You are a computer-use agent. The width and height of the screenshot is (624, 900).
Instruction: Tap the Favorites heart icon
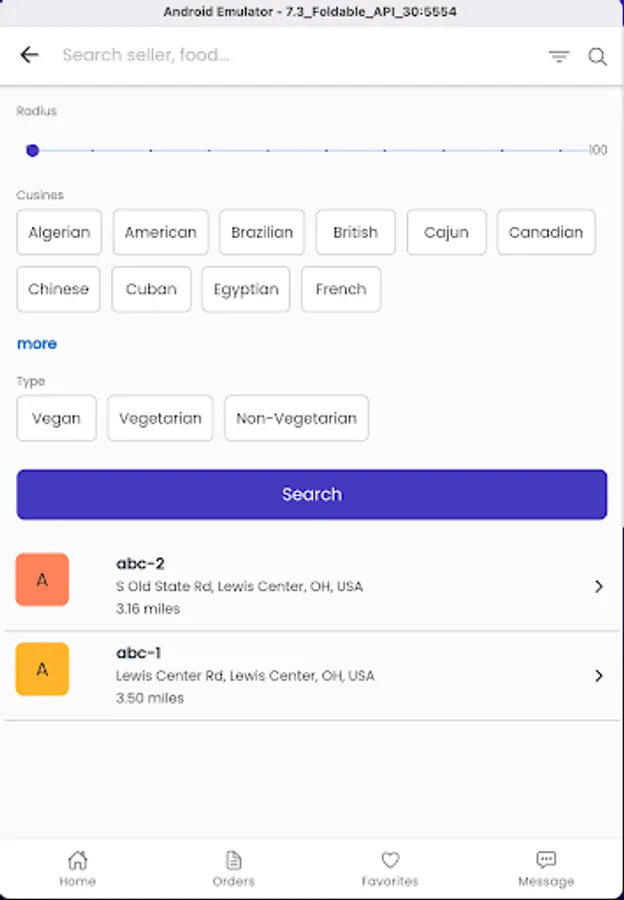tap(390, 860)
